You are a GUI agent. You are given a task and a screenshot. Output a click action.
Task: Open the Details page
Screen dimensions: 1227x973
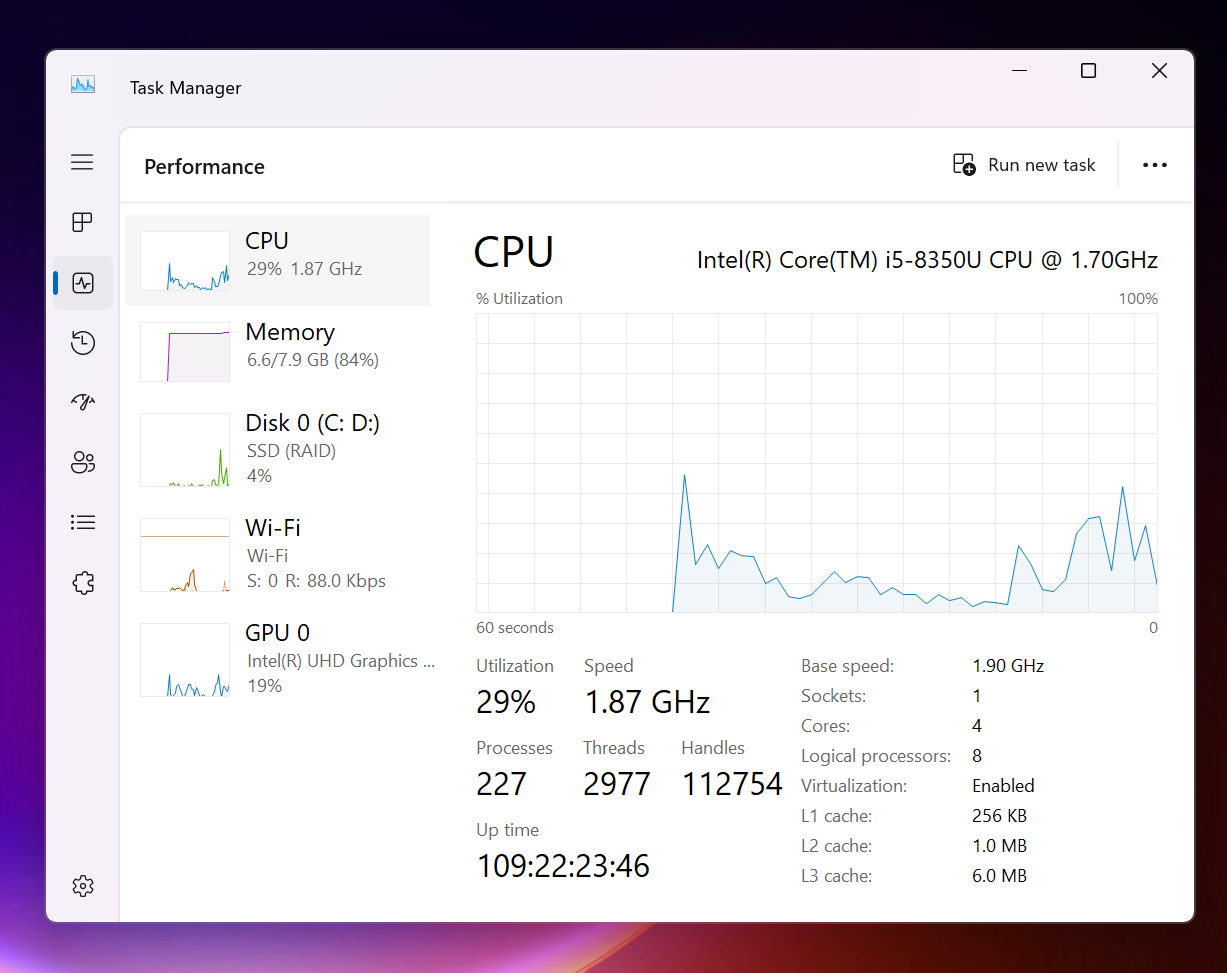point(83,522)
